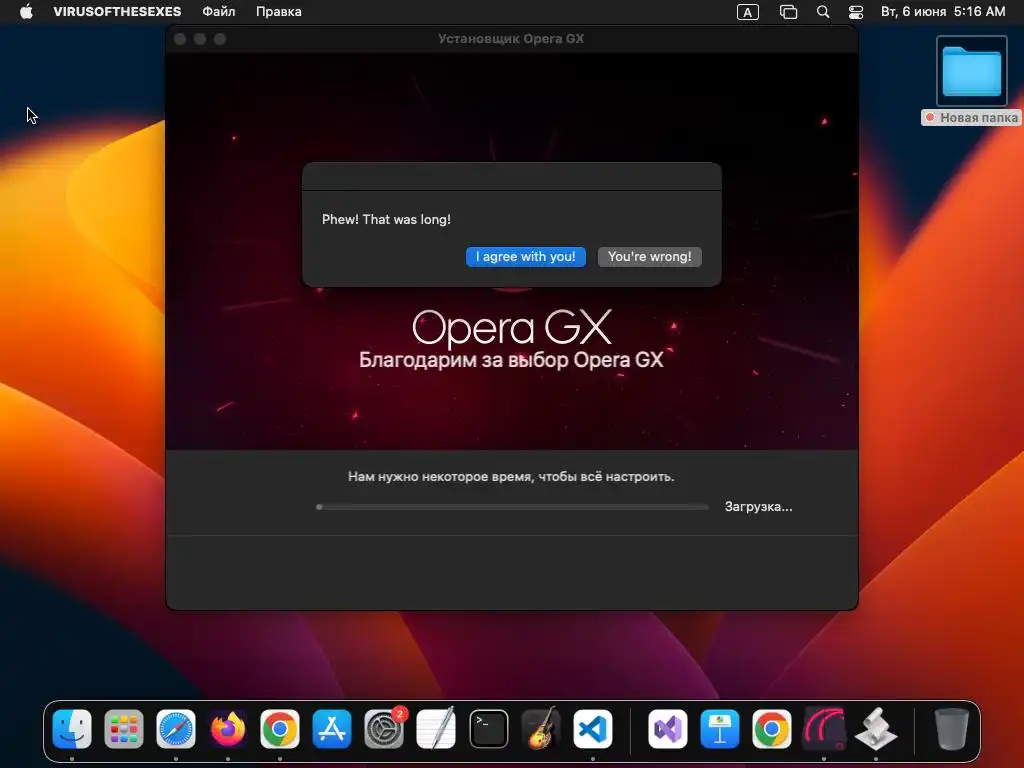The image size is (1024, 768).
Task: Open App Store from the Dock
Action: 332,729
